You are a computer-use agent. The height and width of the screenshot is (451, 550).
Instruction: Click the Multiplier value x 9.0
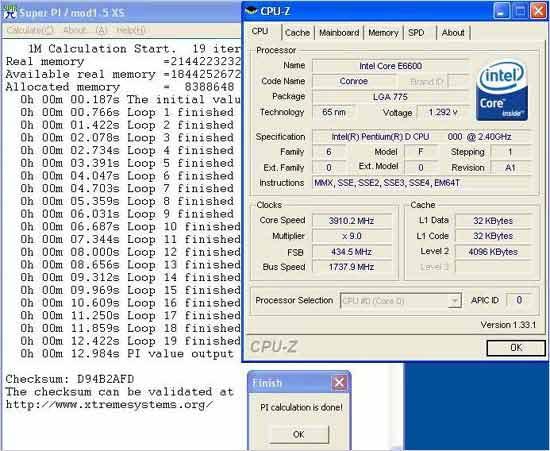[351, 236]
